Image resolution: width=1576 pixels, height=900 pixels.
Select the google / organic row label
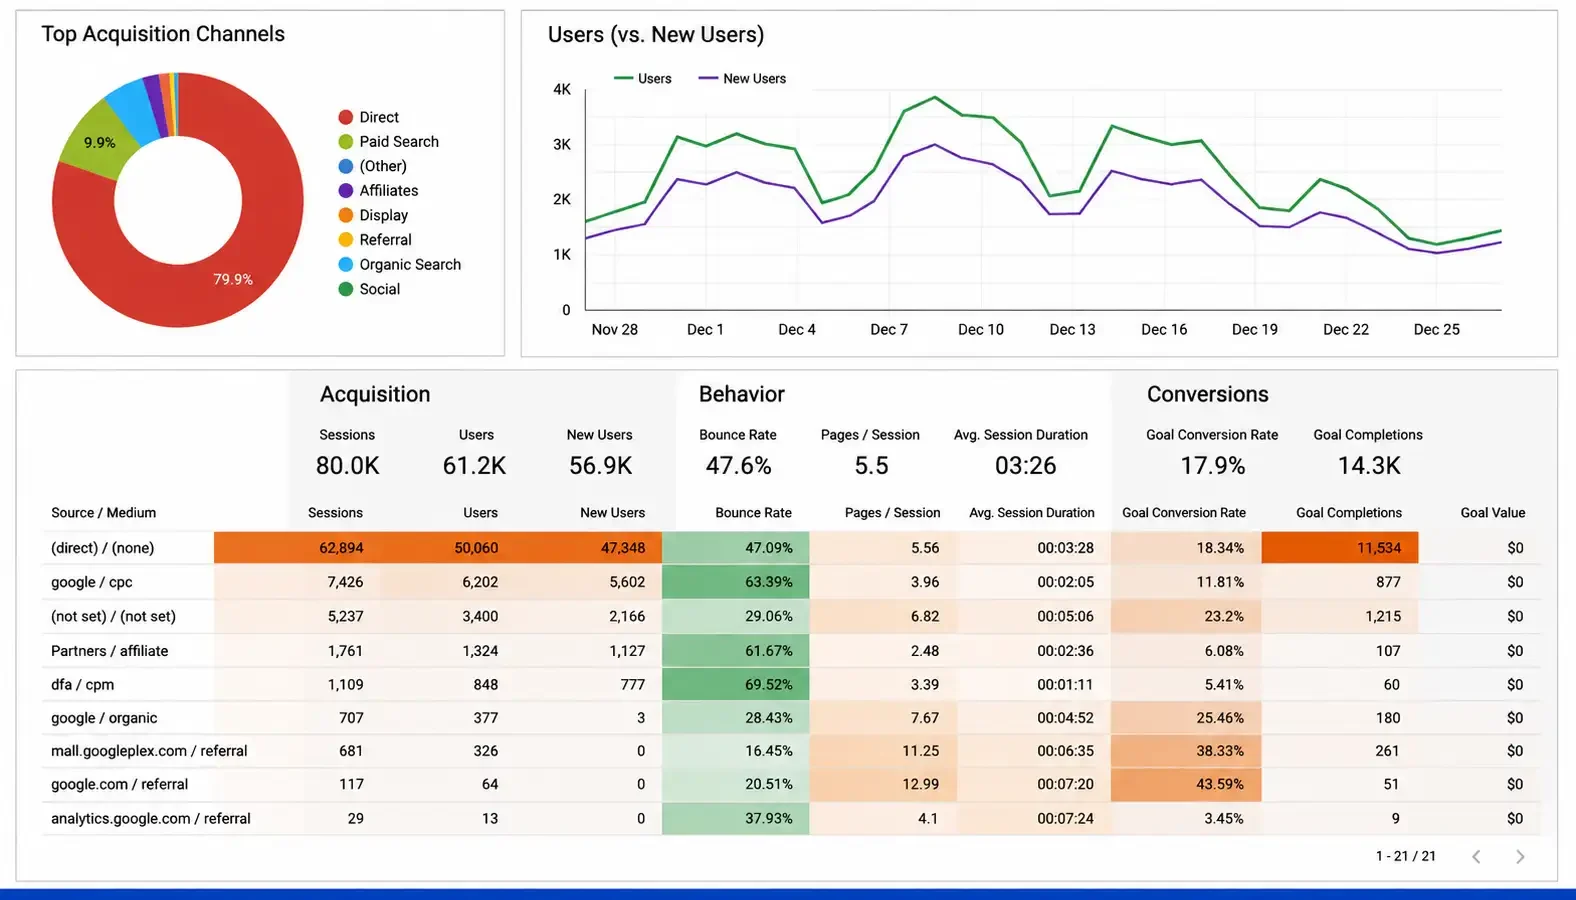tap(104, 718)
